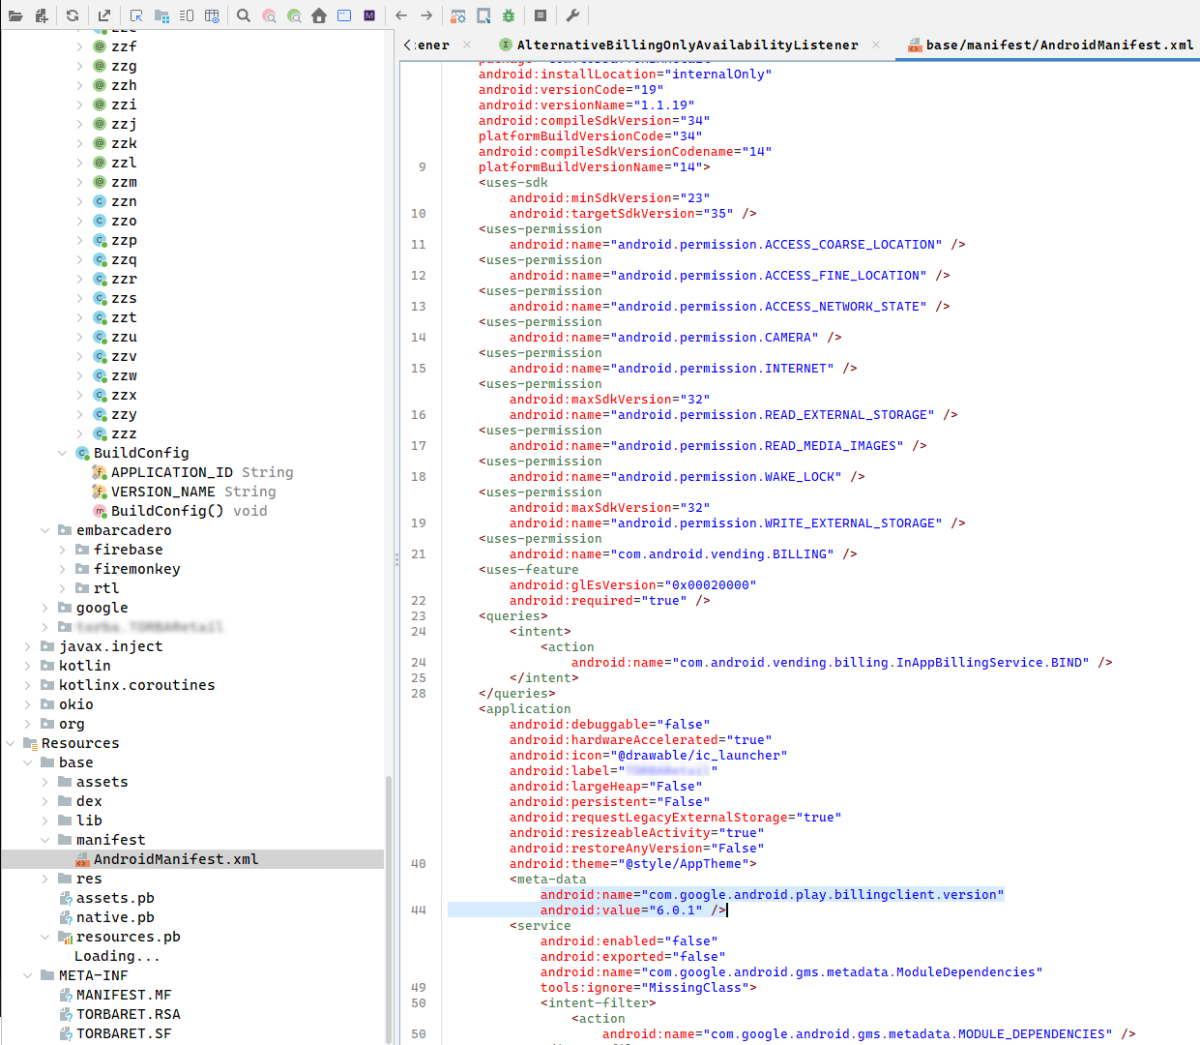Screen dimensions: 1200x1045
Task: Expand the firemonkey package
Action: click(63, 569)
